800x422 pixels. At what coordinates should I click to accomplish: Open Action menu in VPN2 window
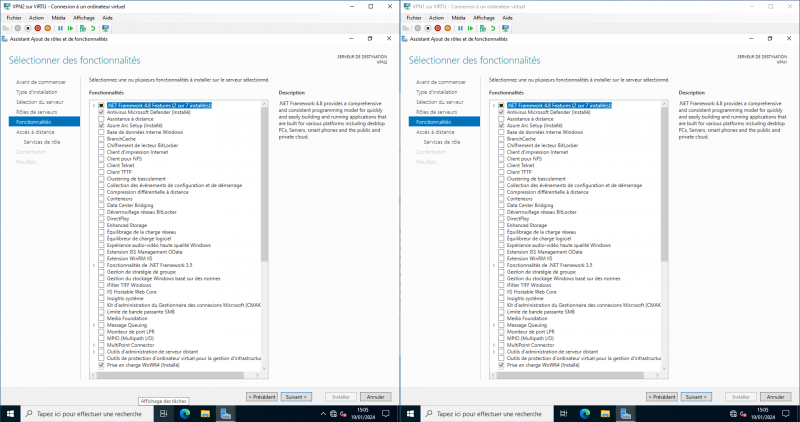(x=36, y=18)
